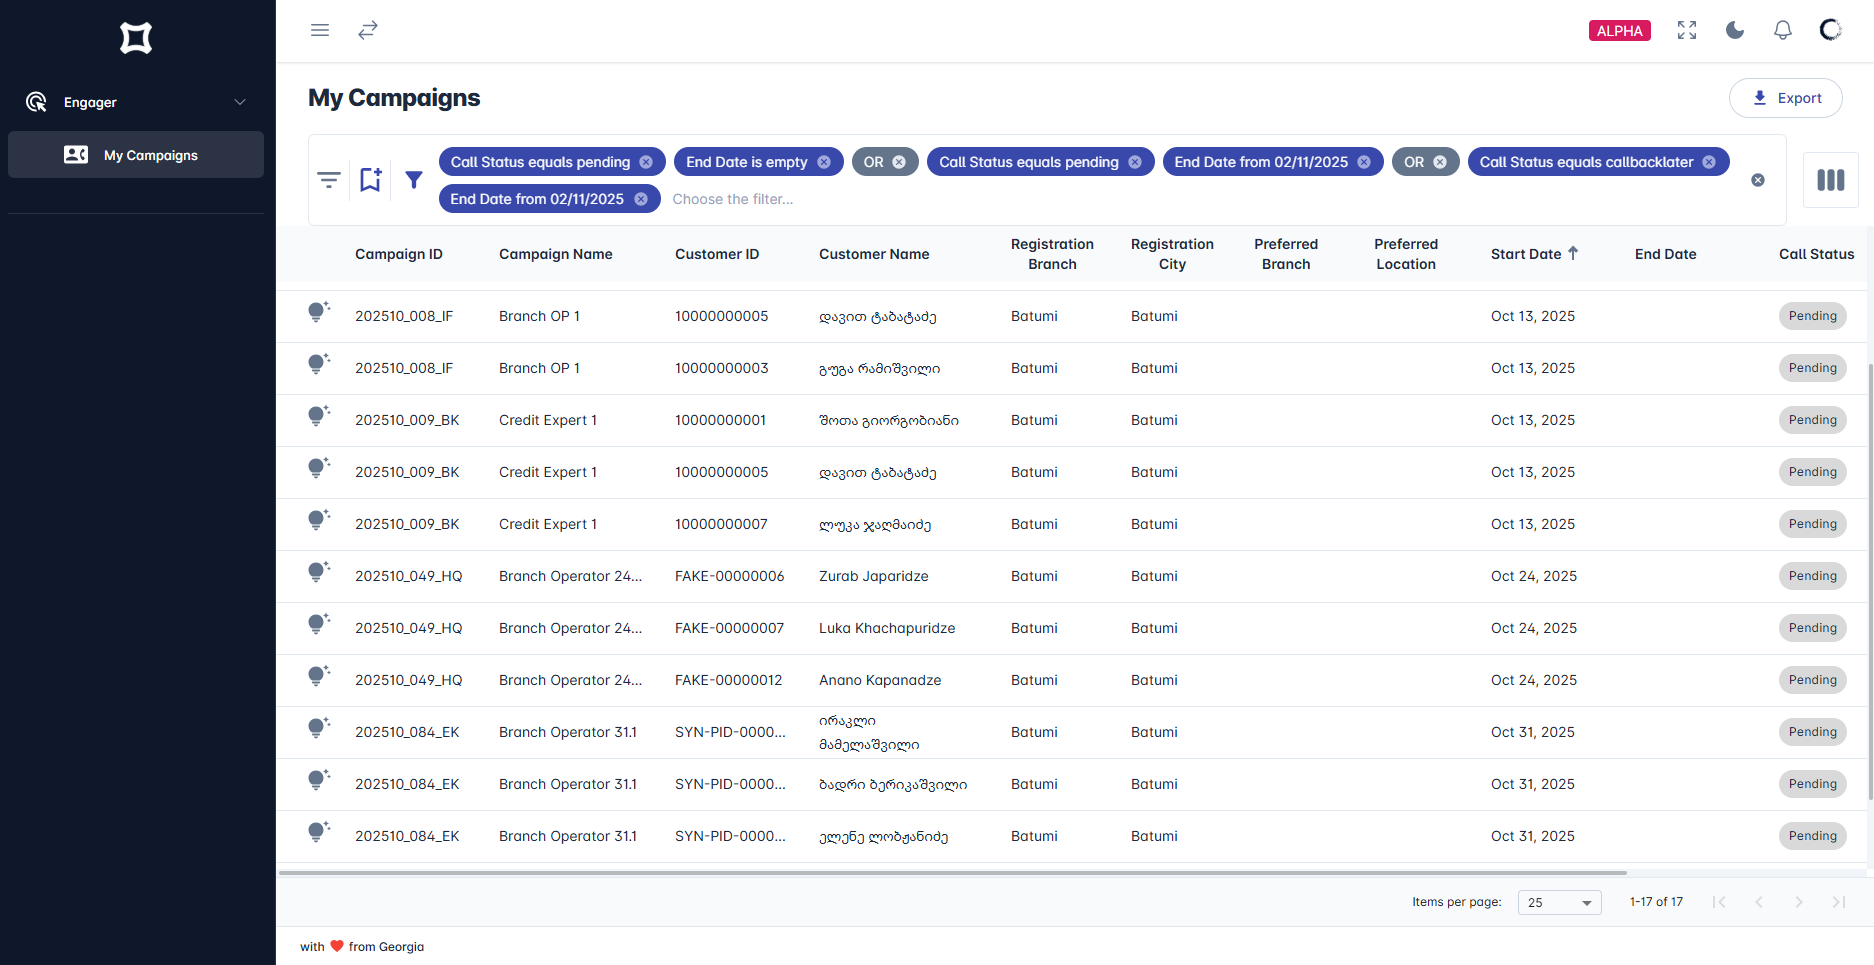Remove the 'End Date is empty' chip
This screenshot has width=1874, height=965.
point(824,162)
